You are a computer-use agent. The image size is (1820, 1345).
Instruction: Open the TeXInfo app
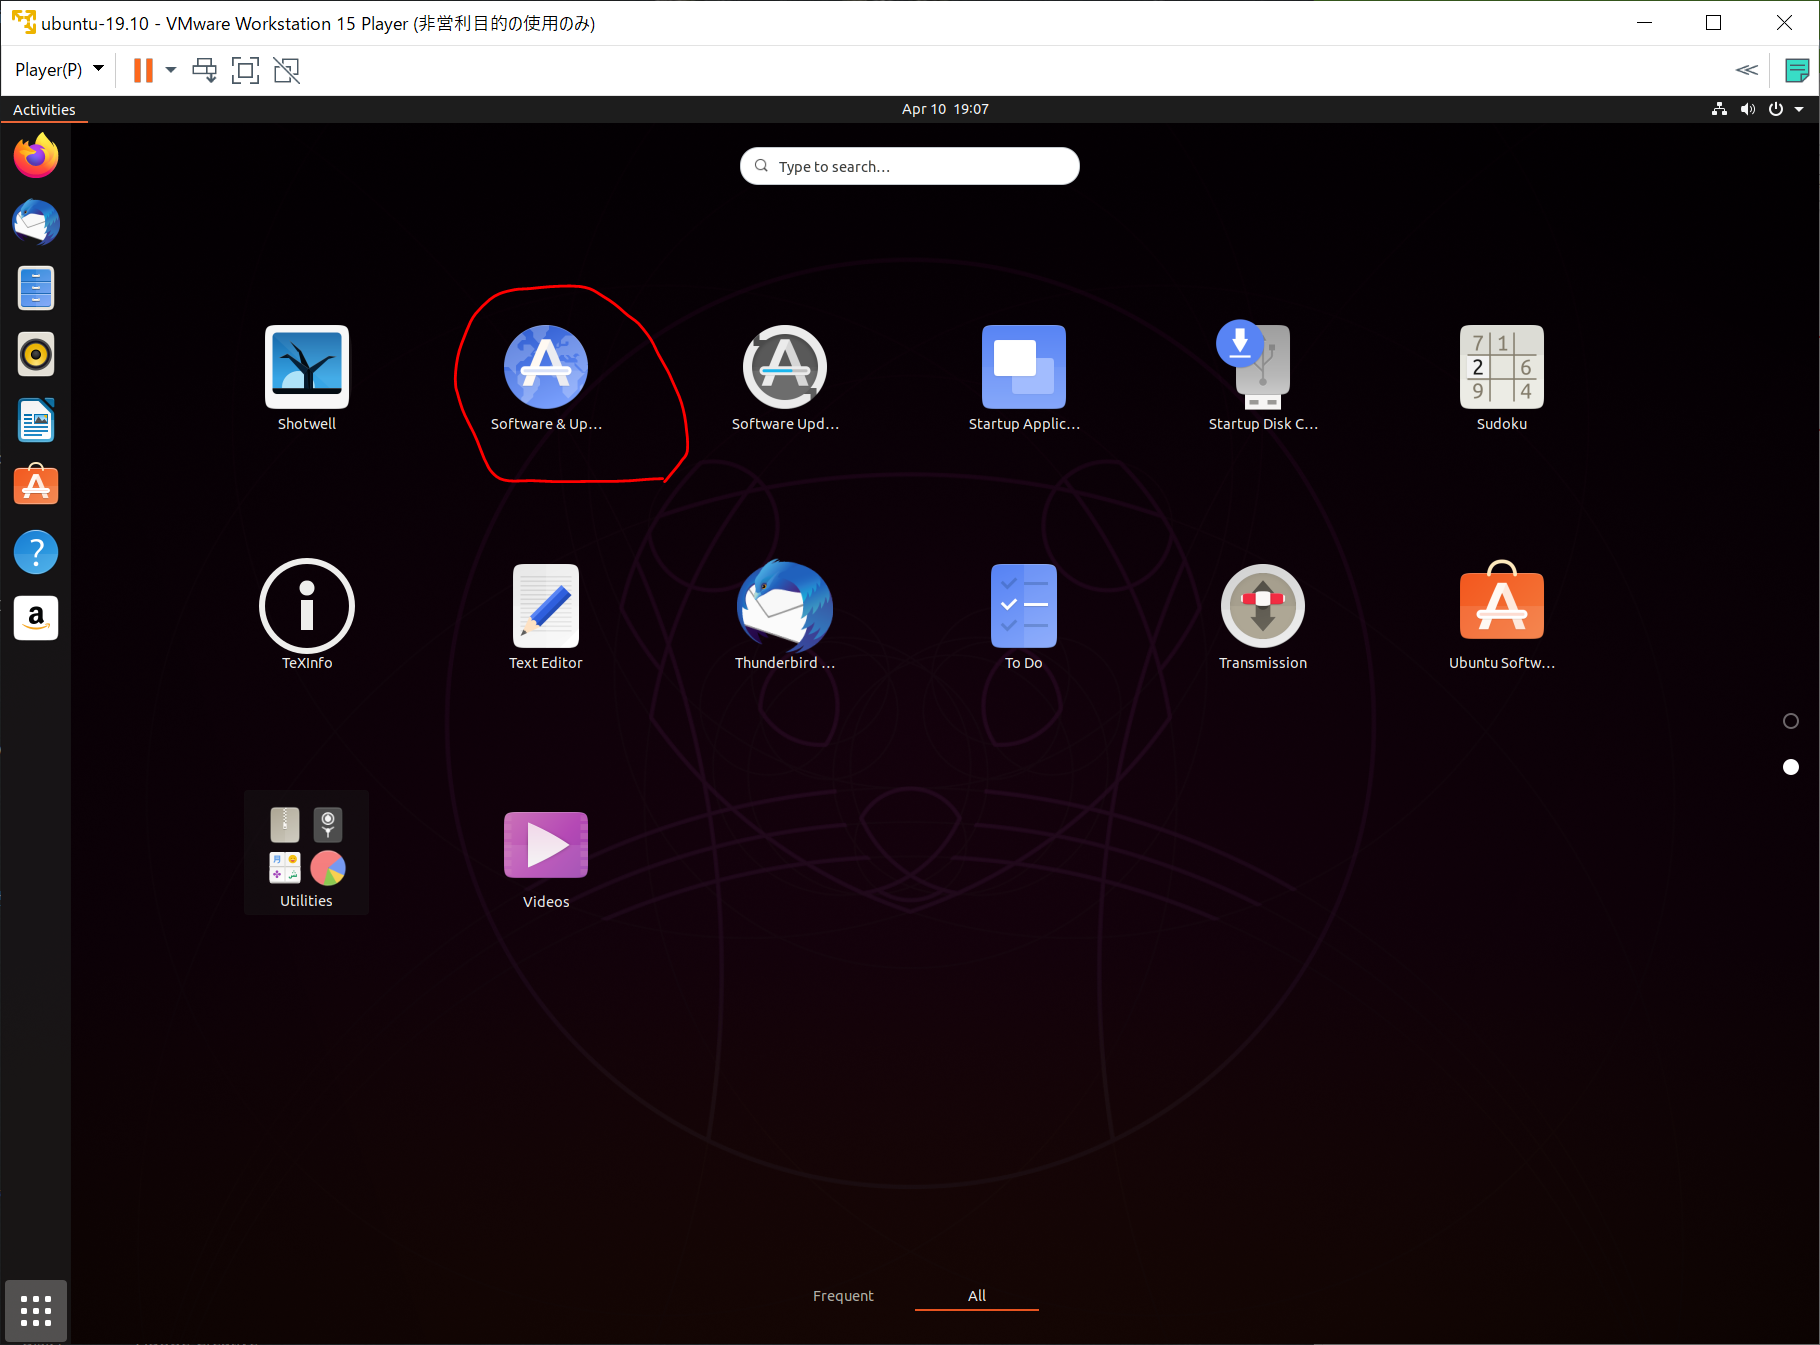coord(307,615)
